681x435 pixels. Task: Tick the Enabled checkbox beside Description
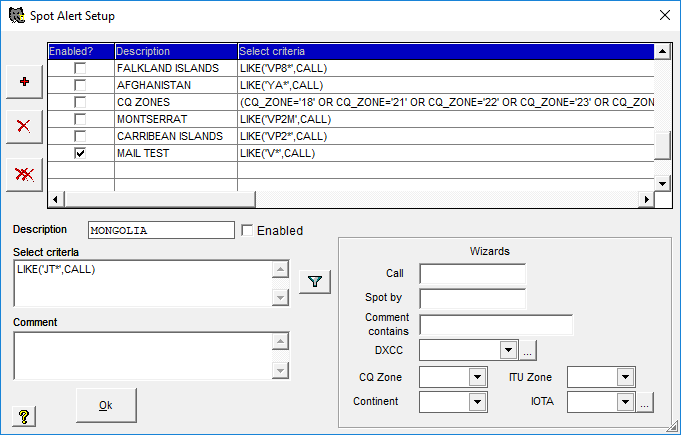tap(248, 231)
